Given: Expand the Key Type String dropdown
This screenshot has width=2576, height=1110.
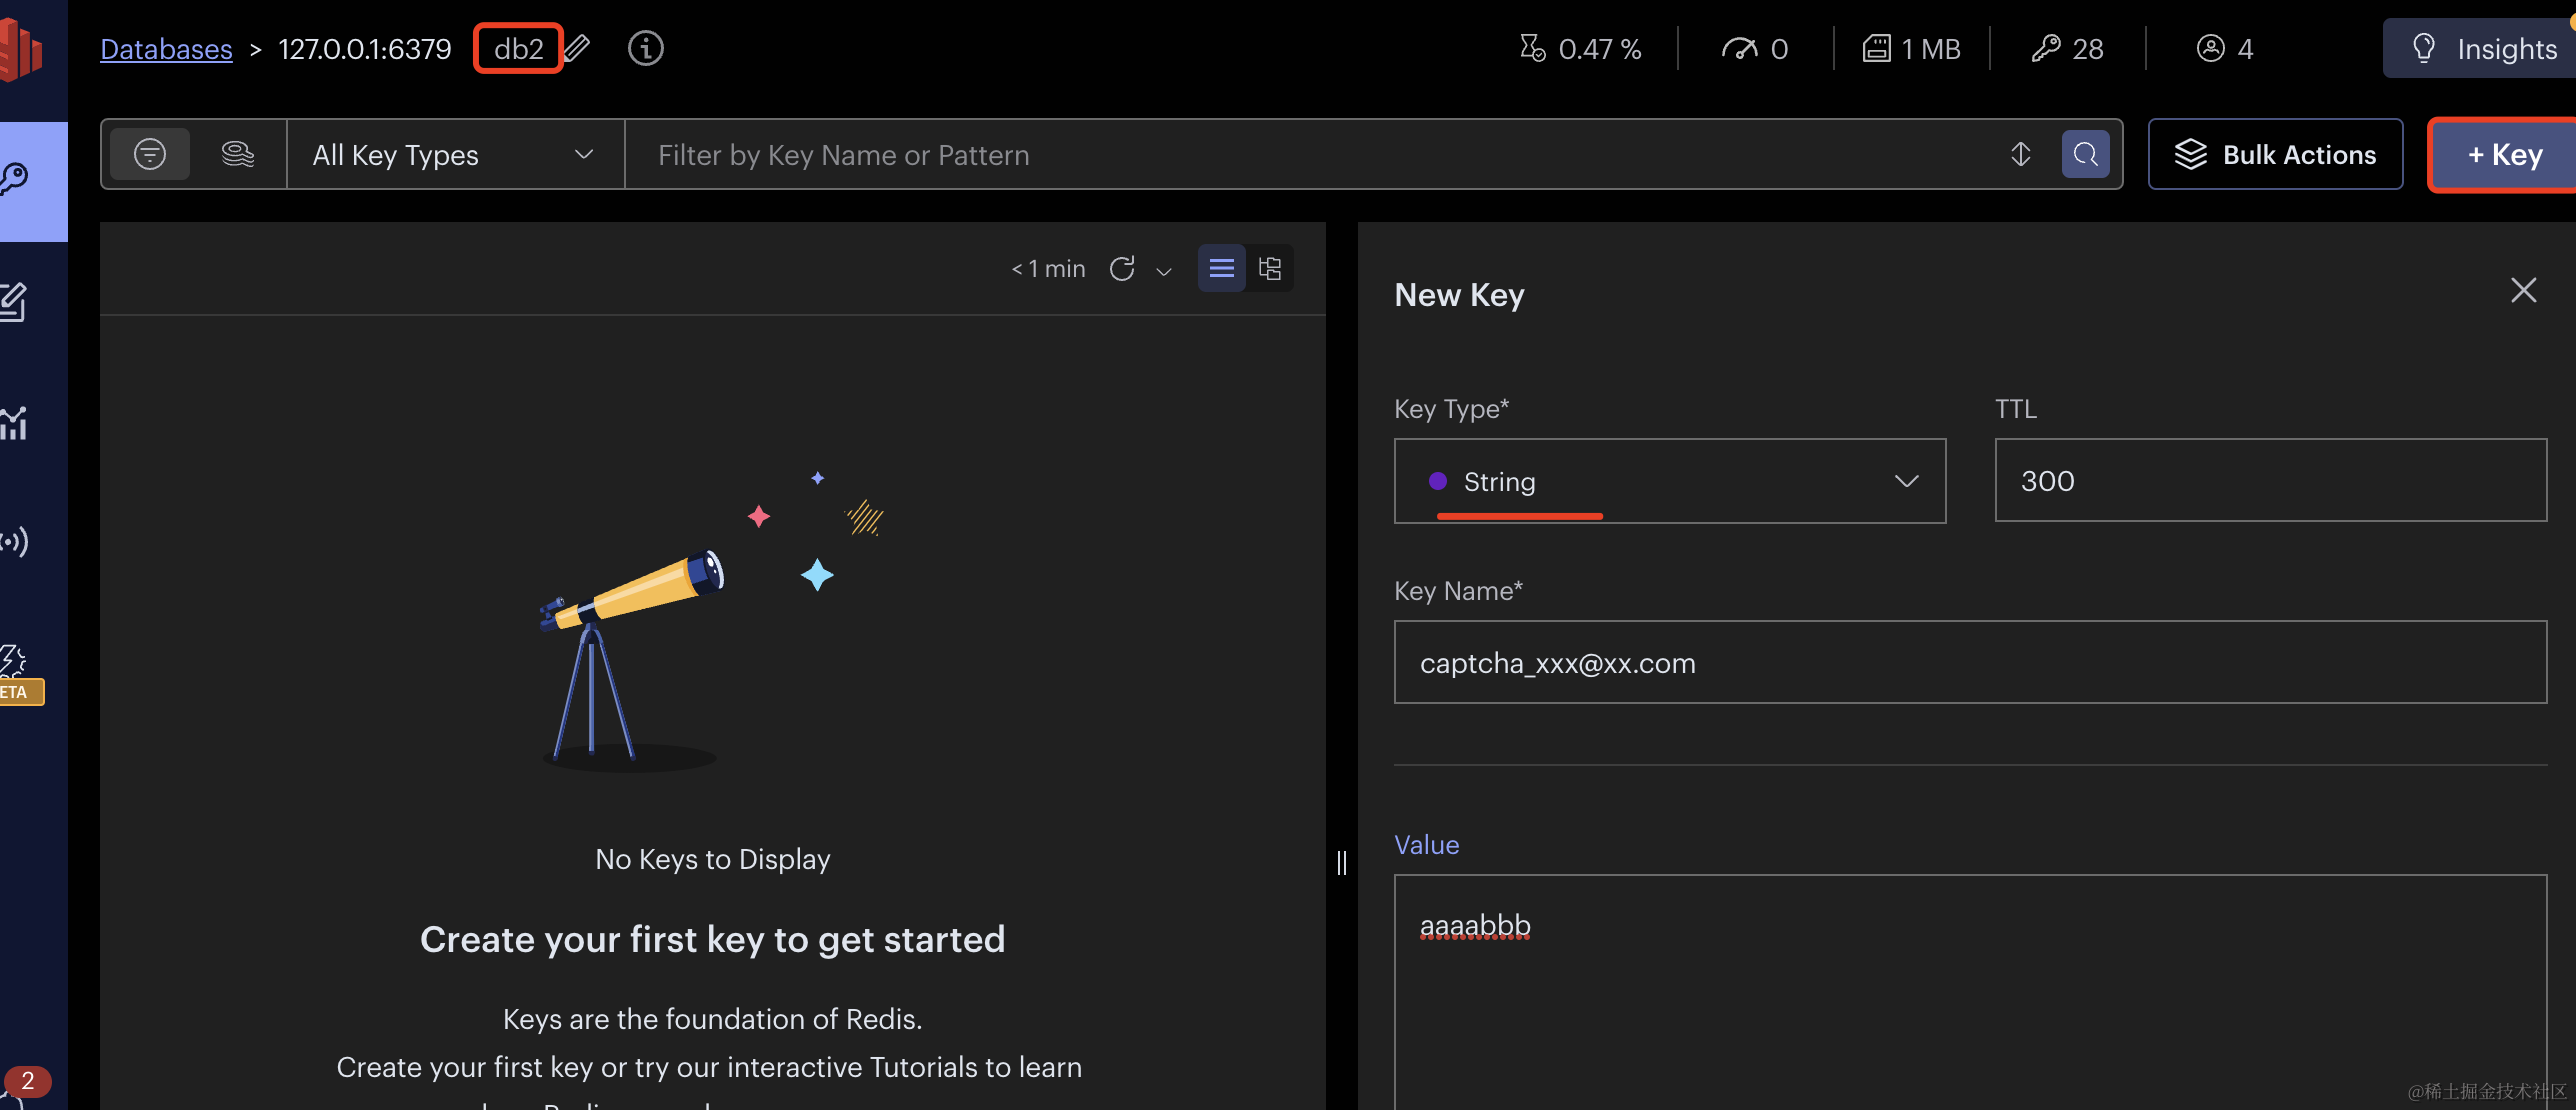Looking at the screenshot, I should 1669,481.
